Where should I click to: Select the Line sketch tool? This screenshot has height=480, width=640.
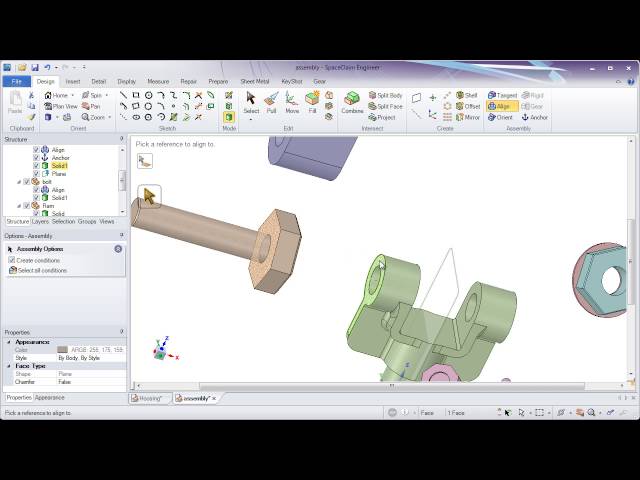[x=123, y=95]
